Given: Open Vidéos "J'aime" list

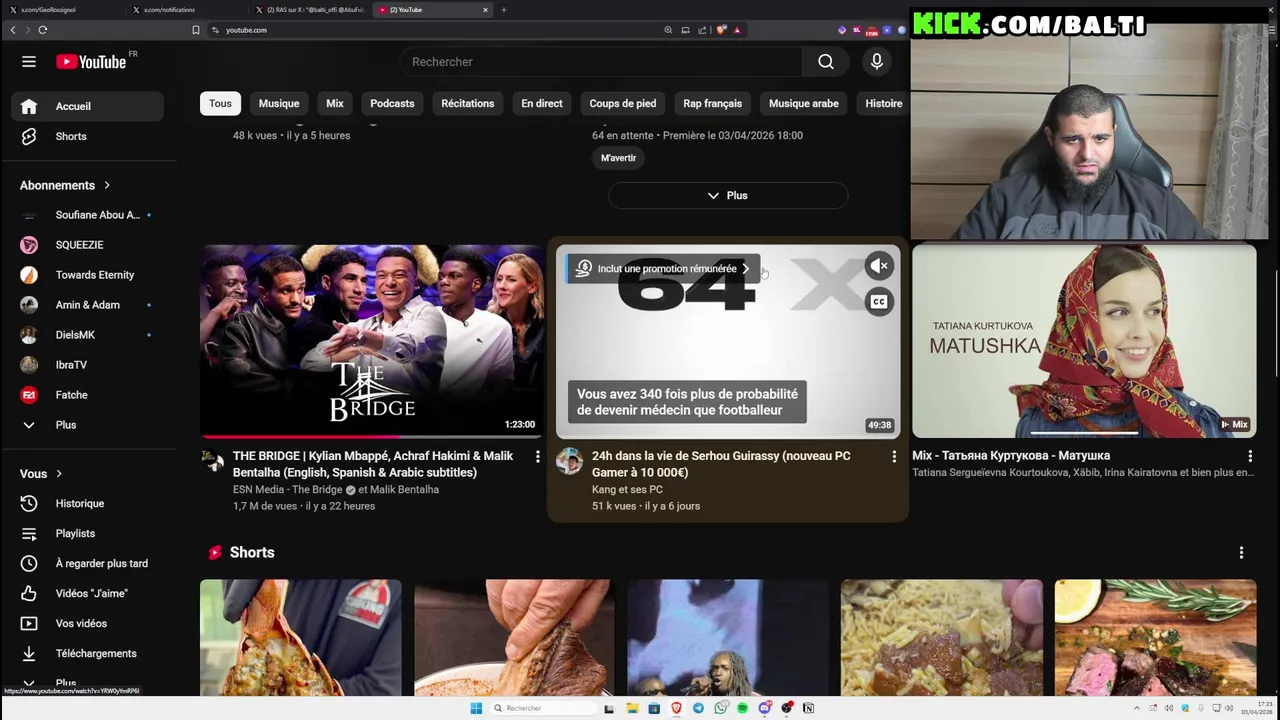Looking at the screenshot, I should 88,593.
